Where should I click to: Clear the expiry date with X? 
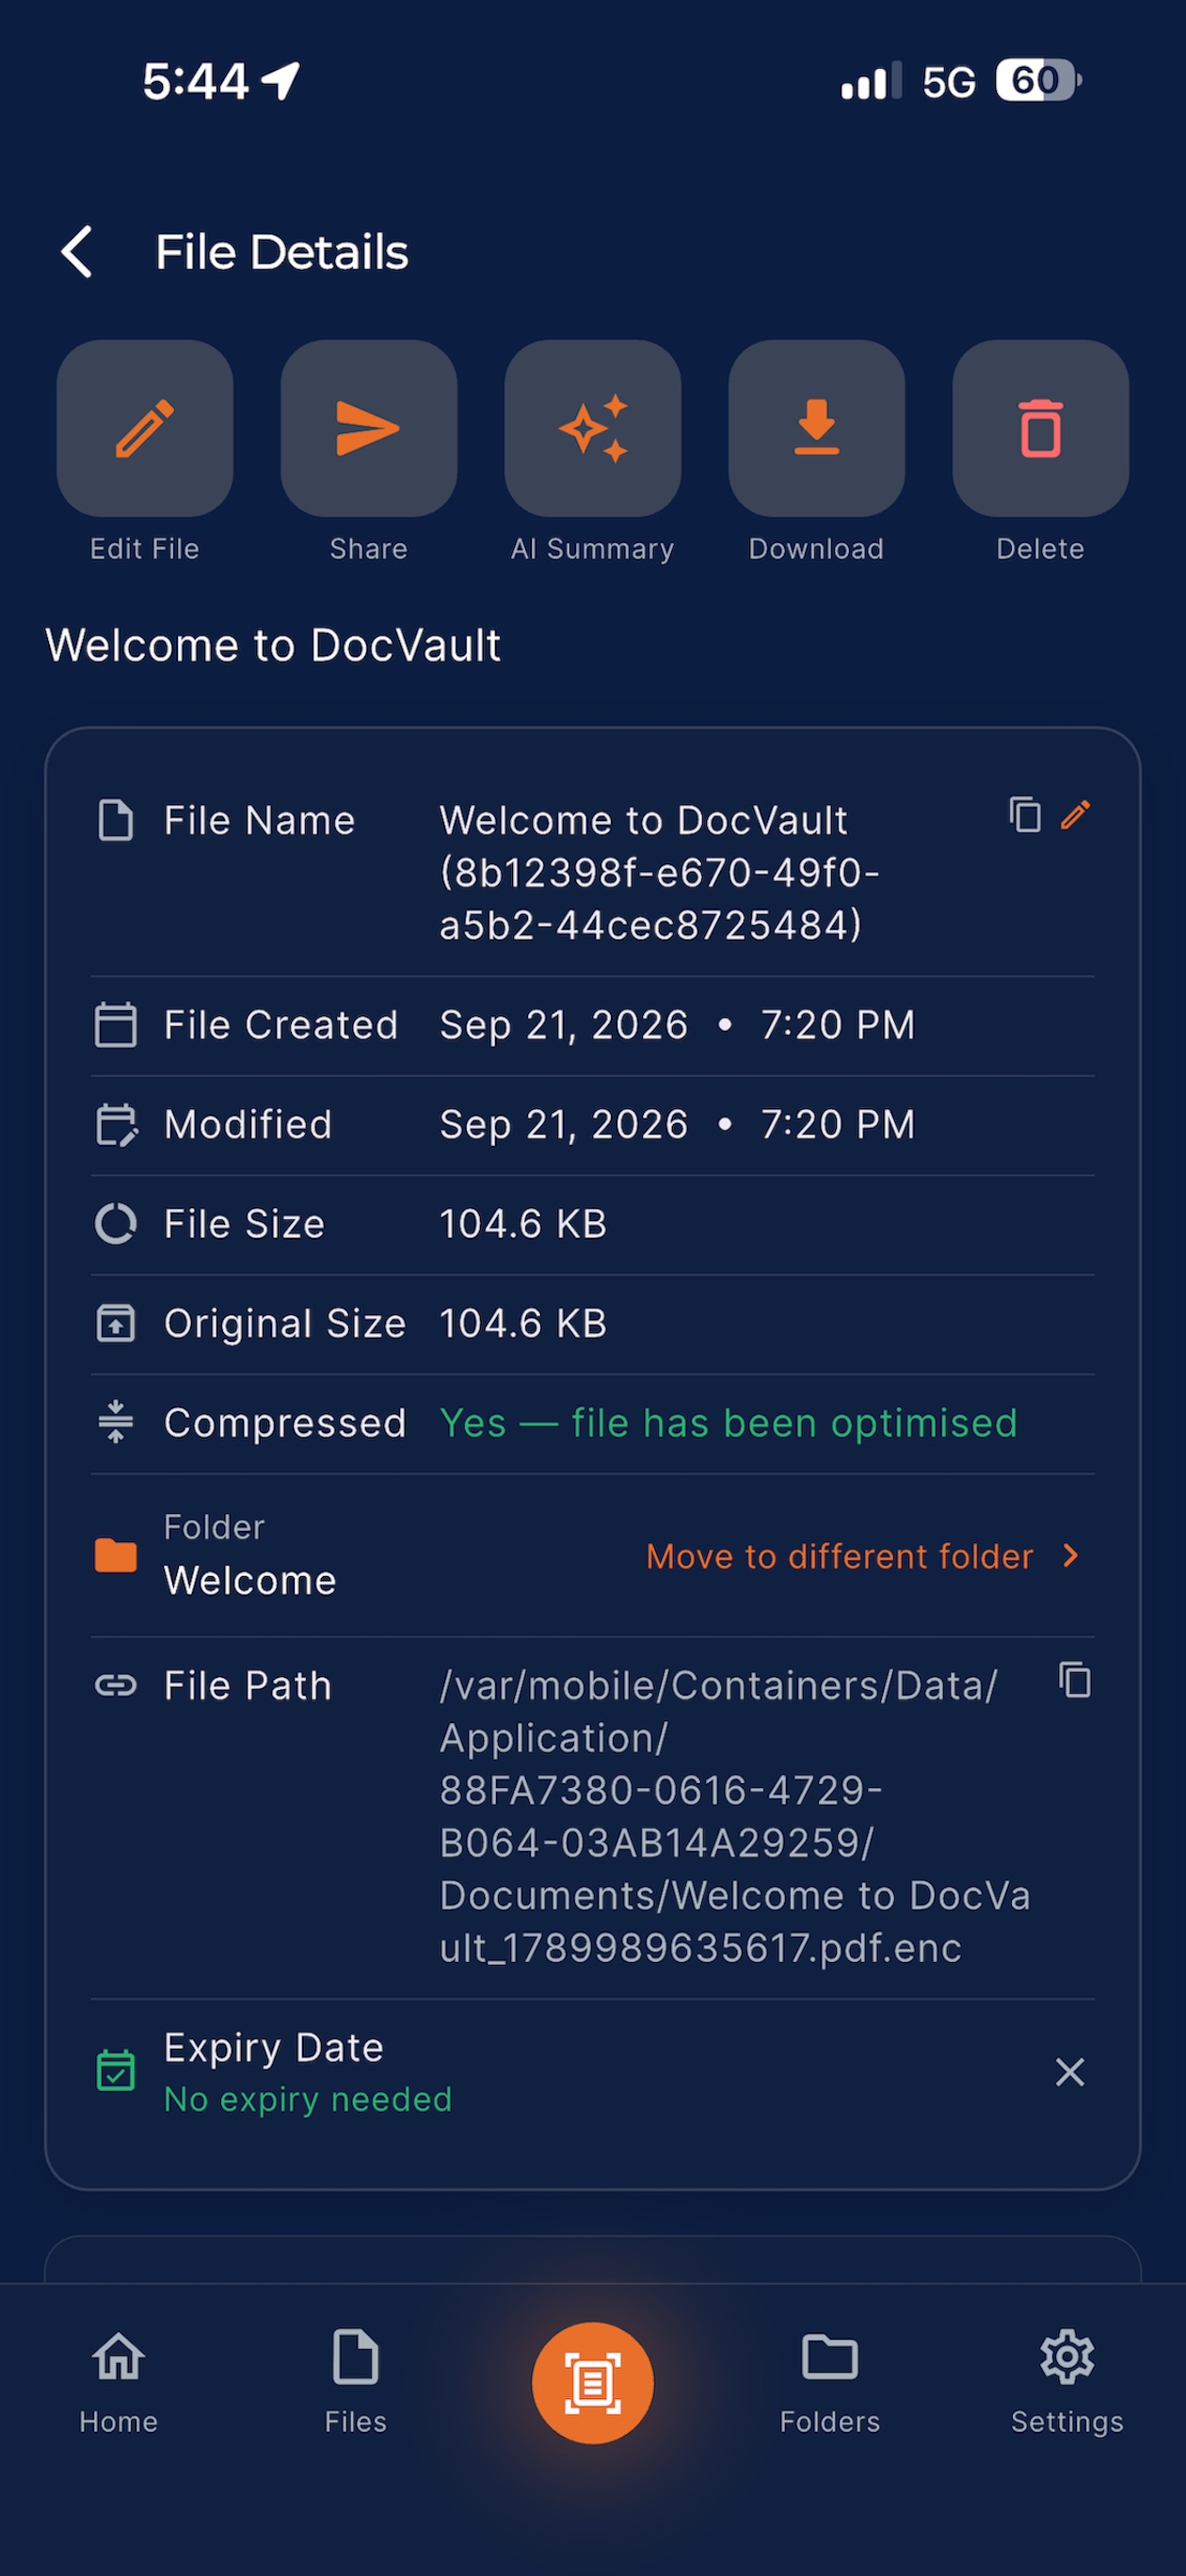pos(1070,2072)
